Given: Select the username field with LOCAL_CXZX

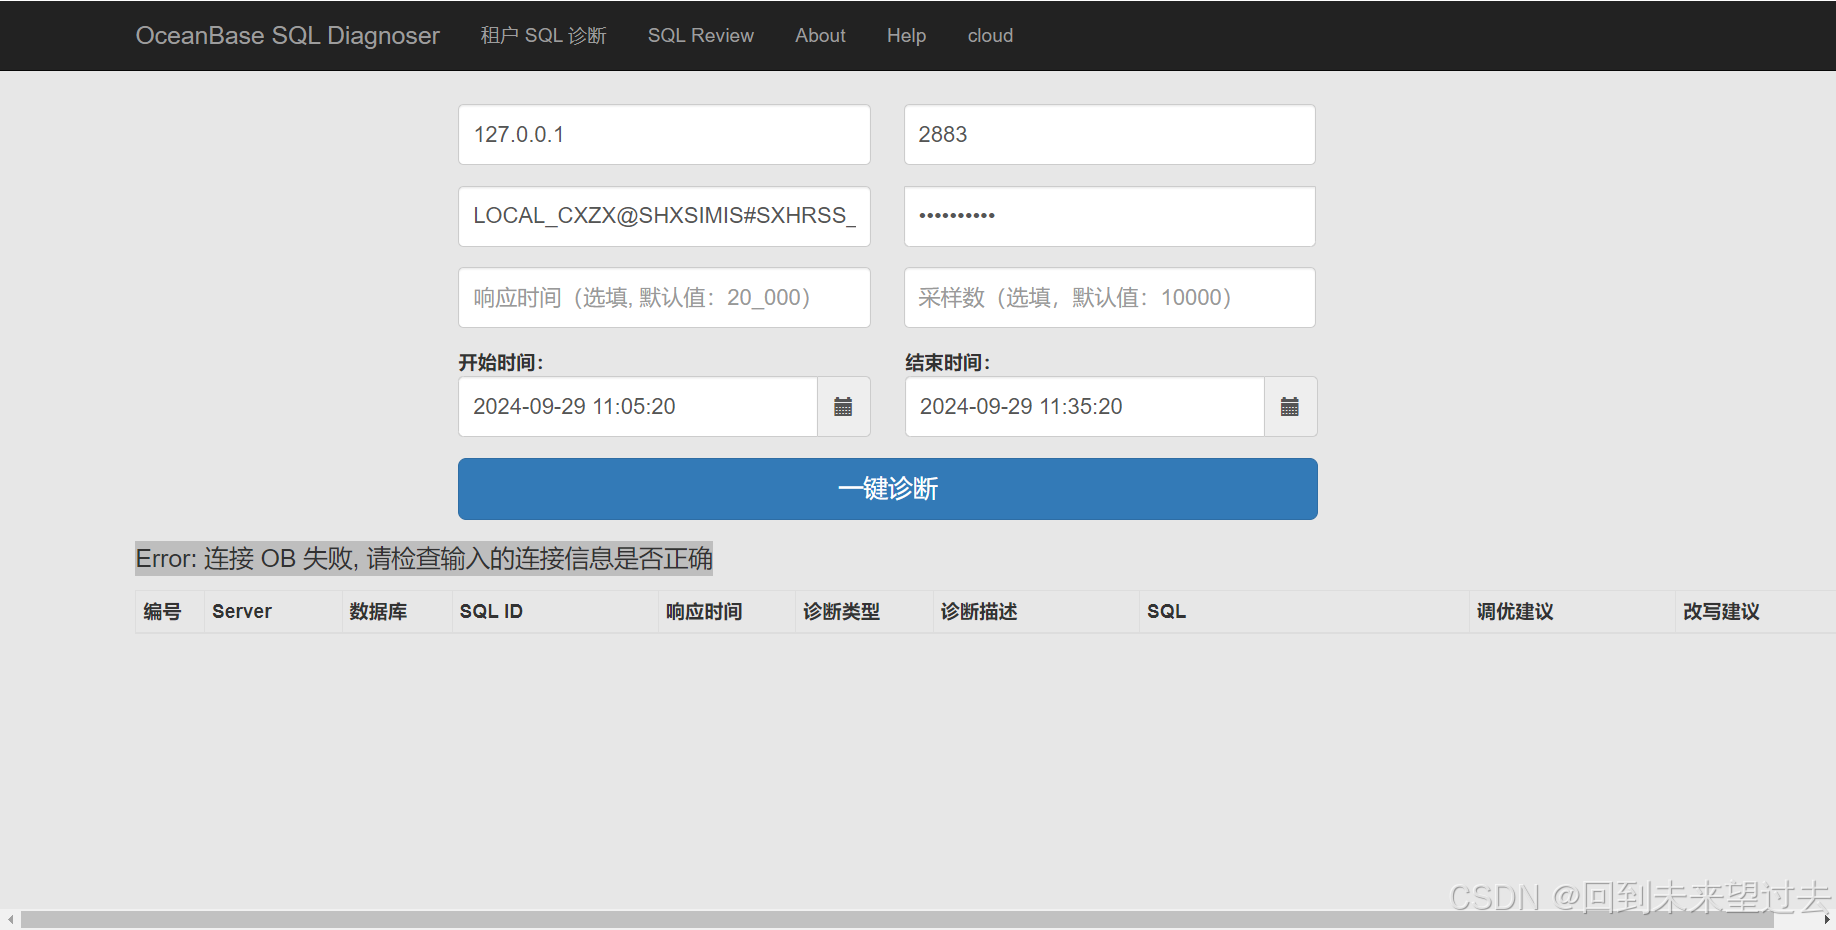Looking at the screenshot, I should point(663,216).
